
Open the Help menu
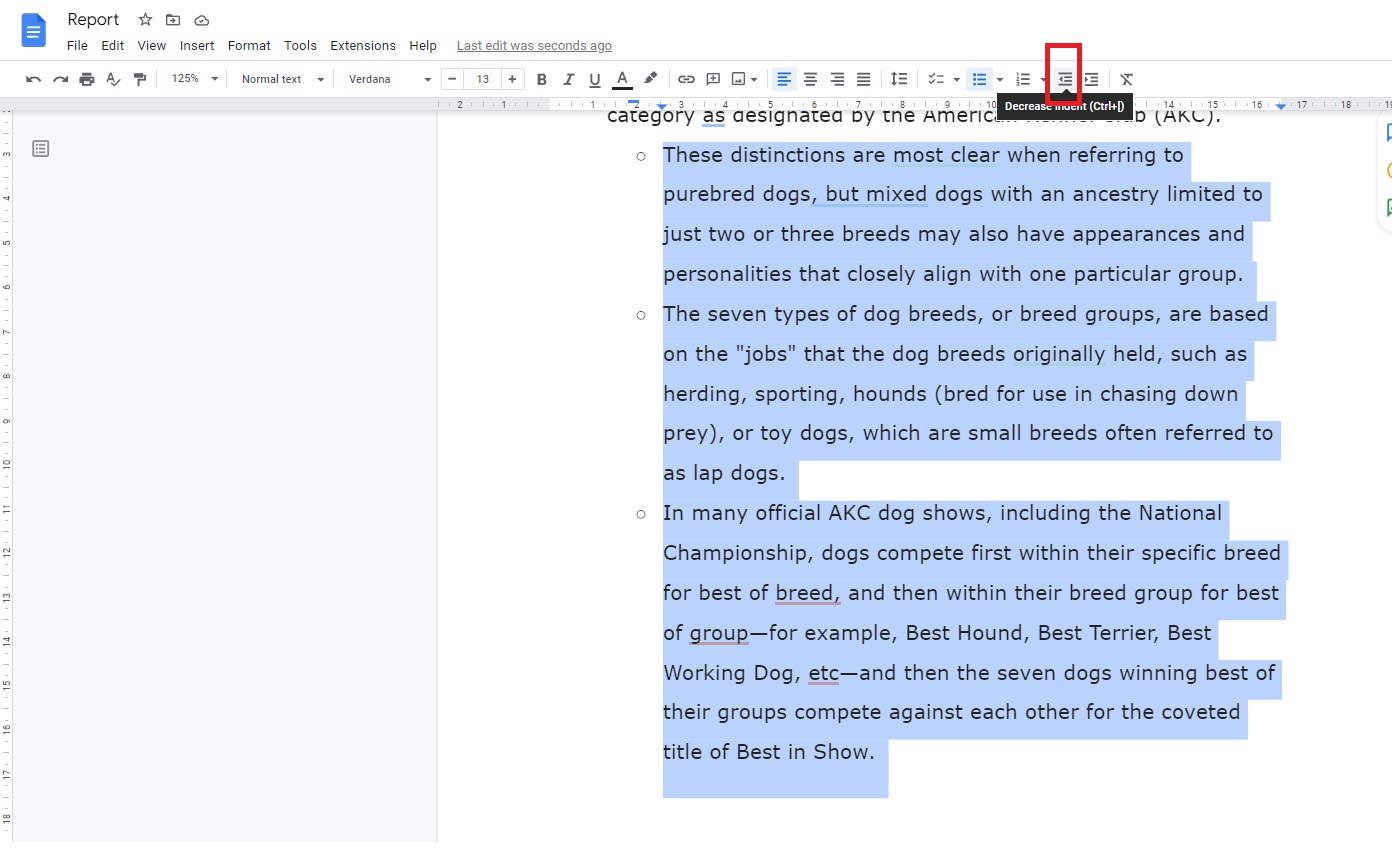pyautogui.click(x=423, y=46)
